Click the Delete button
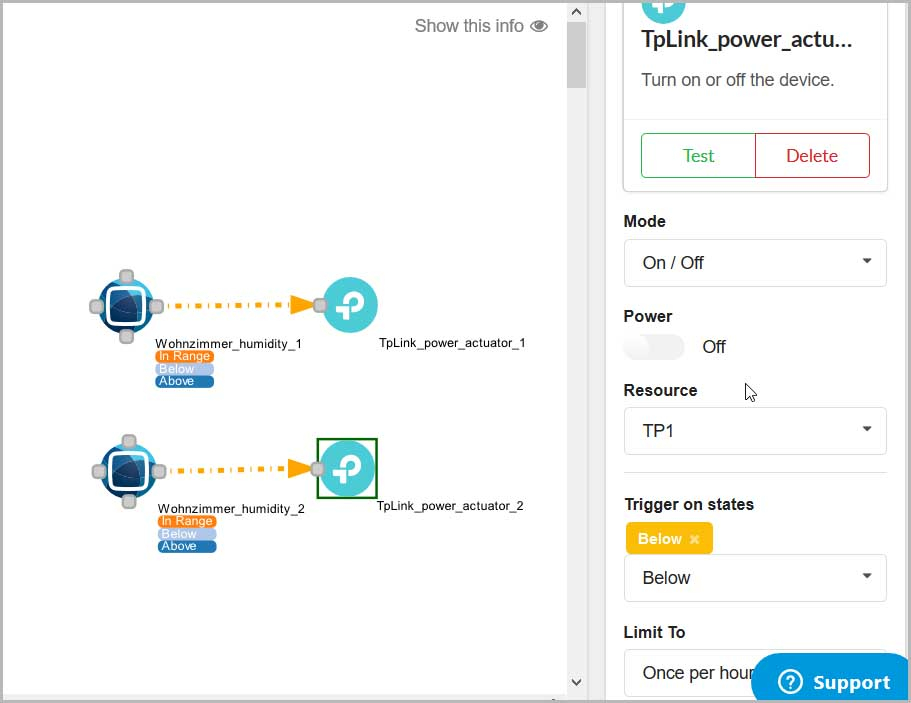Screen dimensions: 911x703 pos(812,156)
